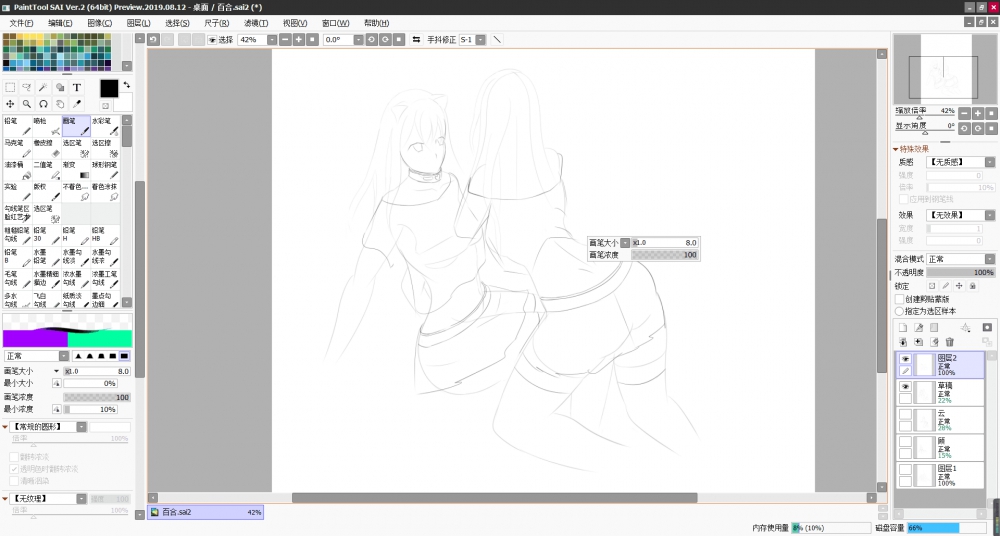
Task: Click the navigator canvas preview thumbnail
Action: click(945, 70)
